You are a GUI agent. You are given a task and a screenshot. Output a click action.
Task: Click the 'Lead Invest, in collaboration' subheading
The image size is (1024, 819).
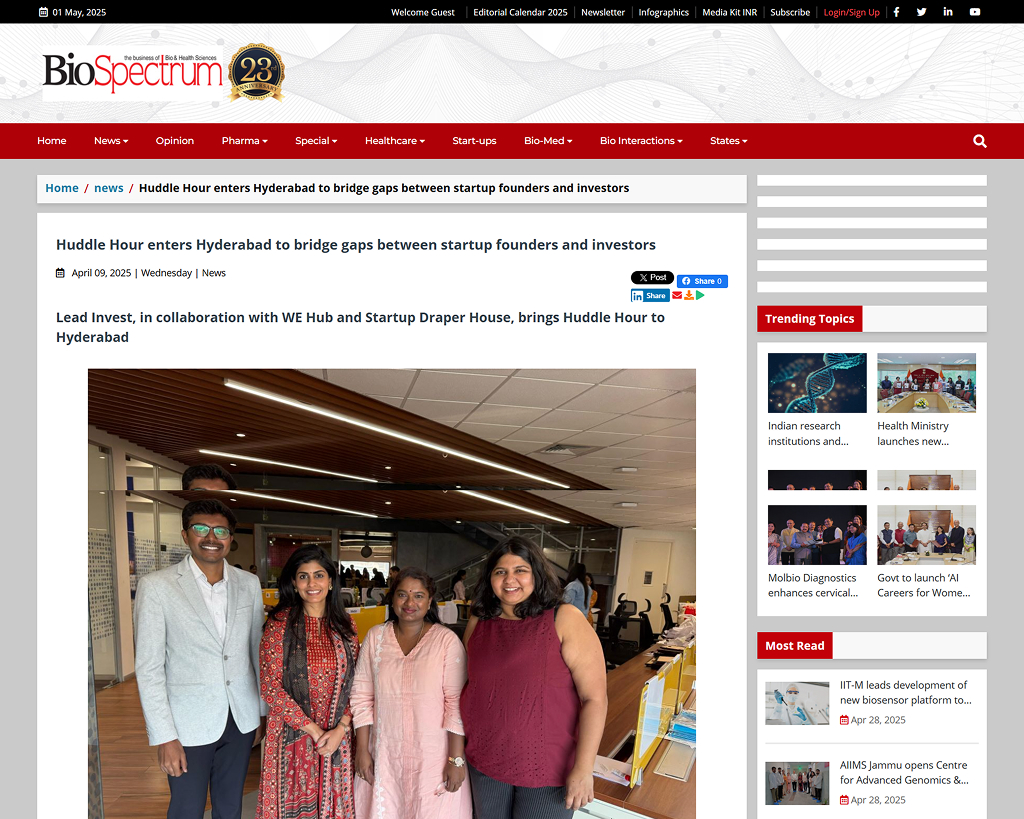click(x=360, y=327)
